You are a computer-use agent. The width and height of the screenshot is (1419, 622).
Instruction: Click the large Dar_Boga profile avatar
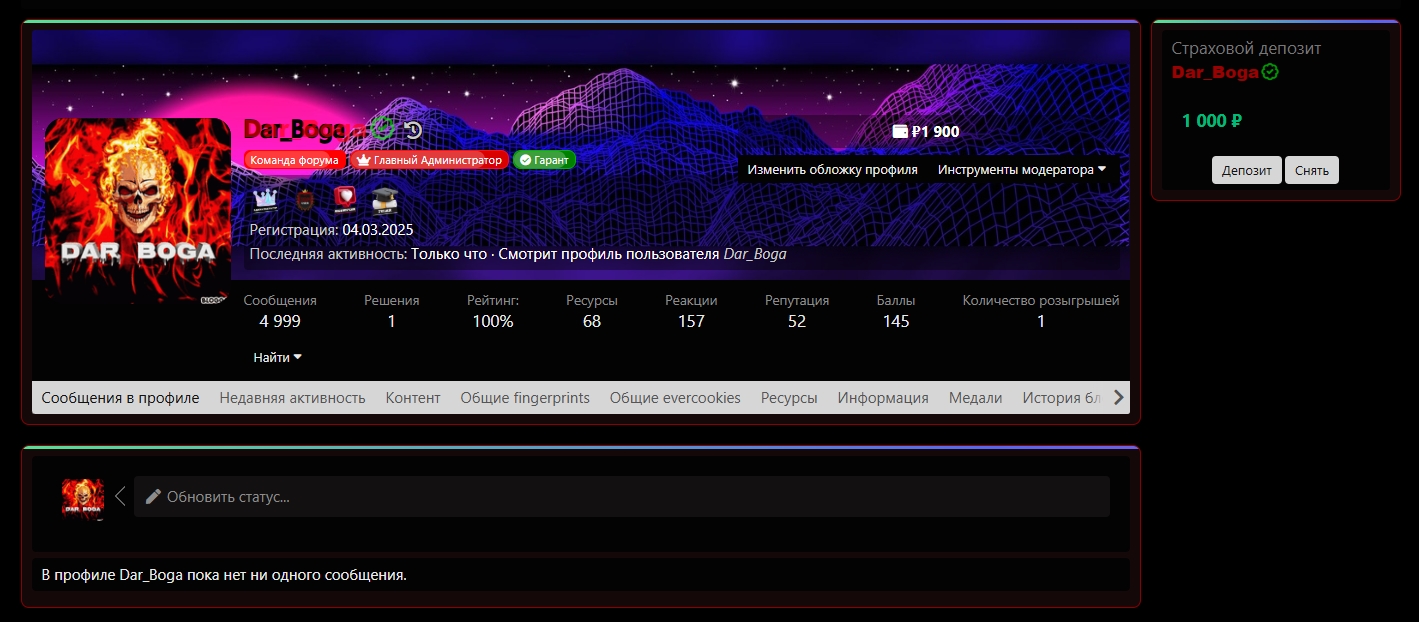point(138,210)
